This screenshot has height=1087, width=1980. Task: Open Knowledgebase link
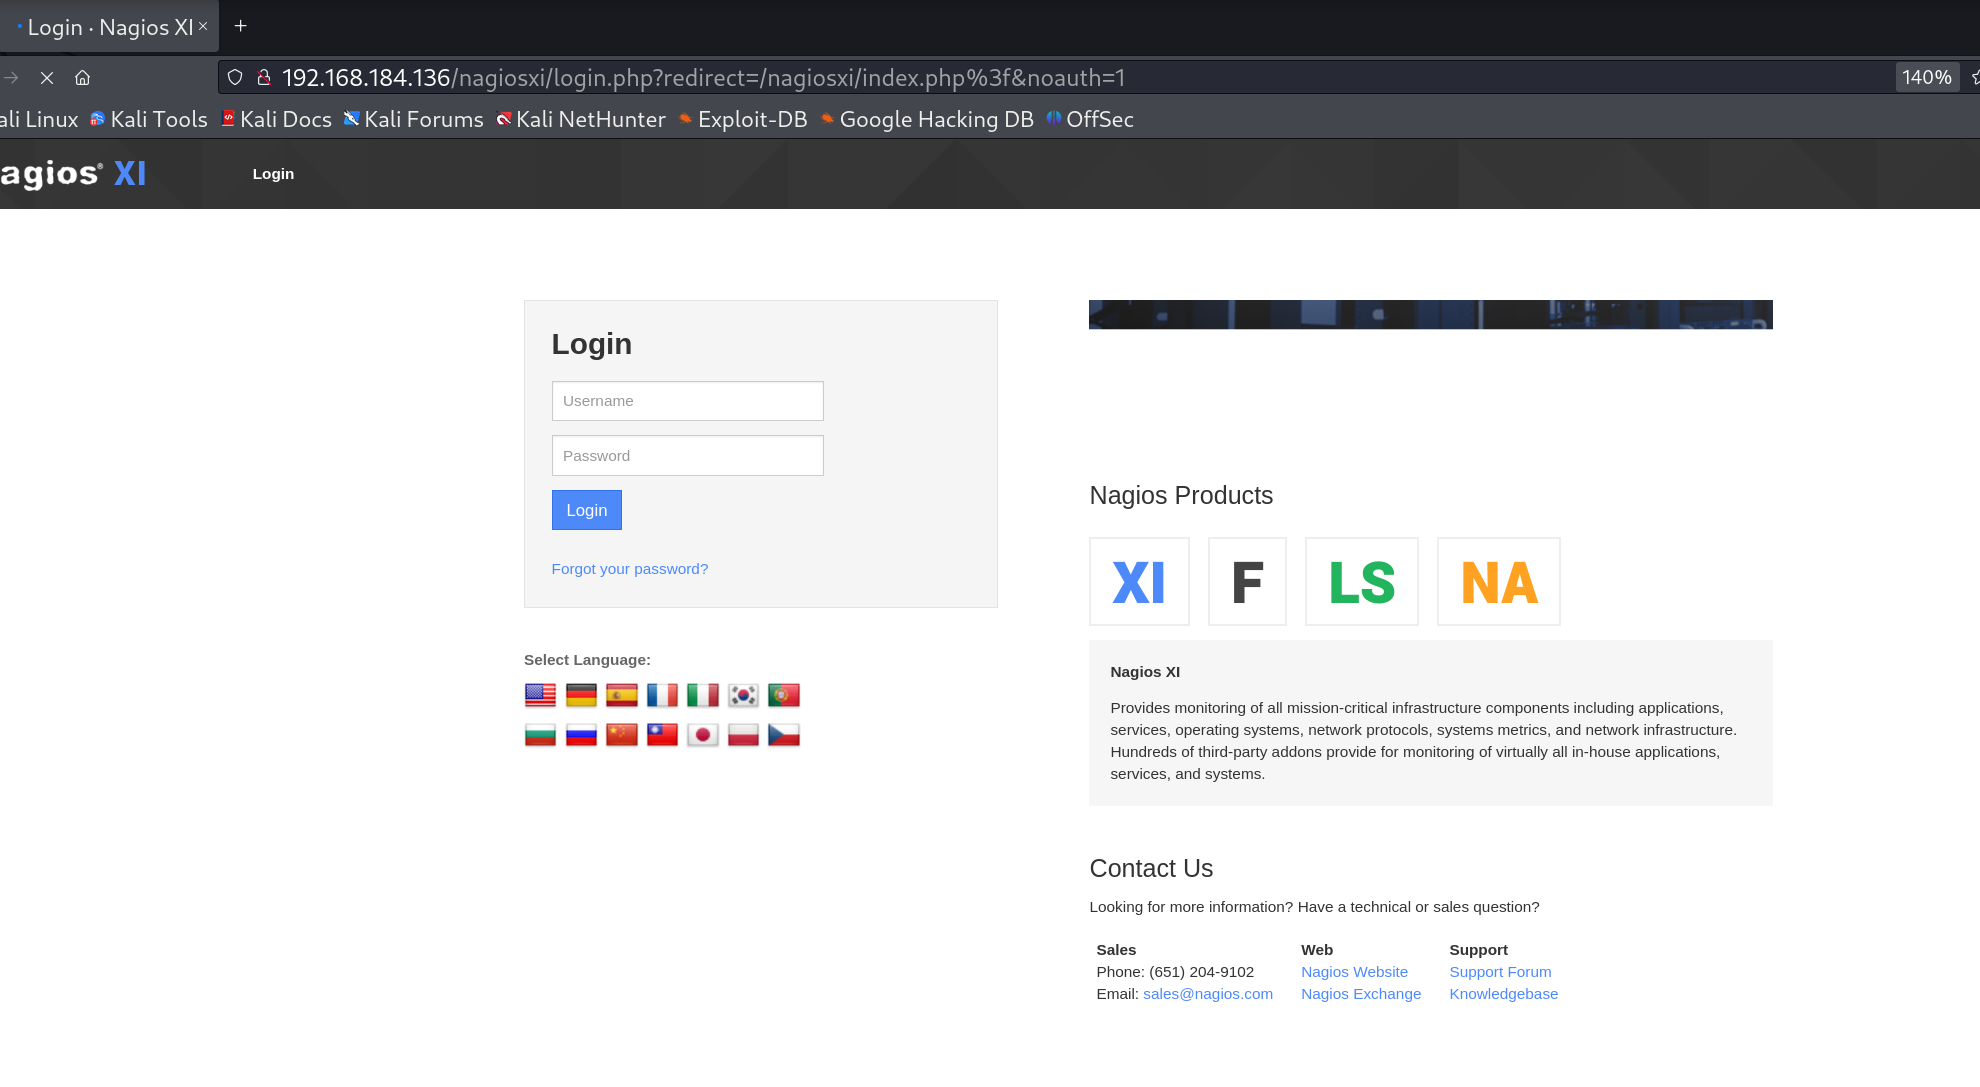point(1503,994)
